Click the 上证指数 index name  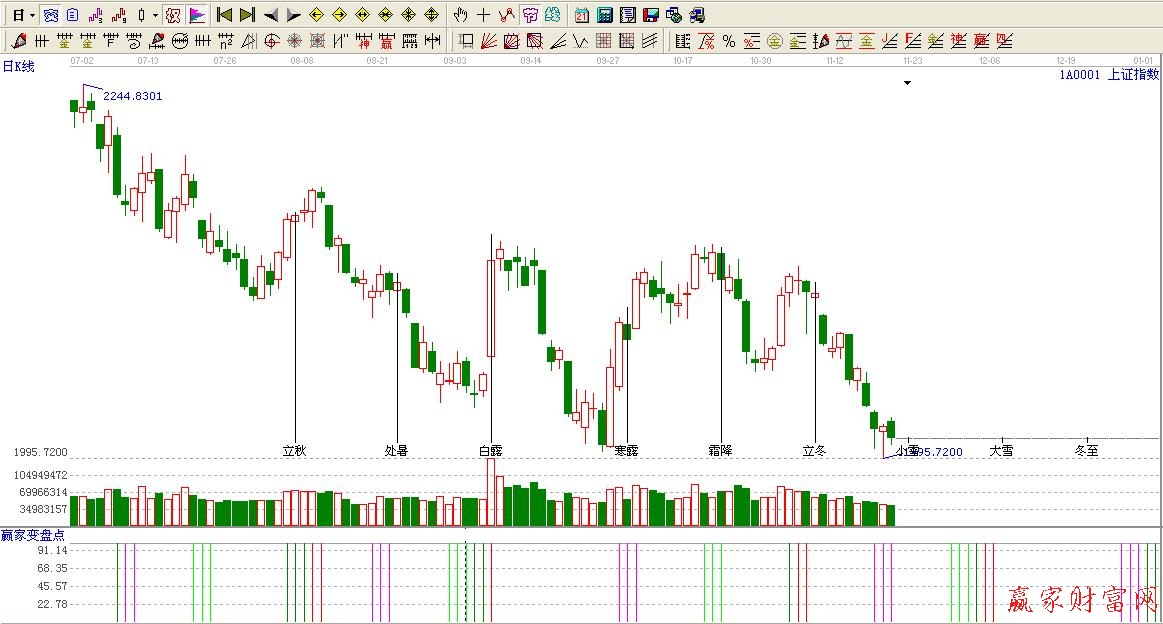click(x=1133, y=74)
